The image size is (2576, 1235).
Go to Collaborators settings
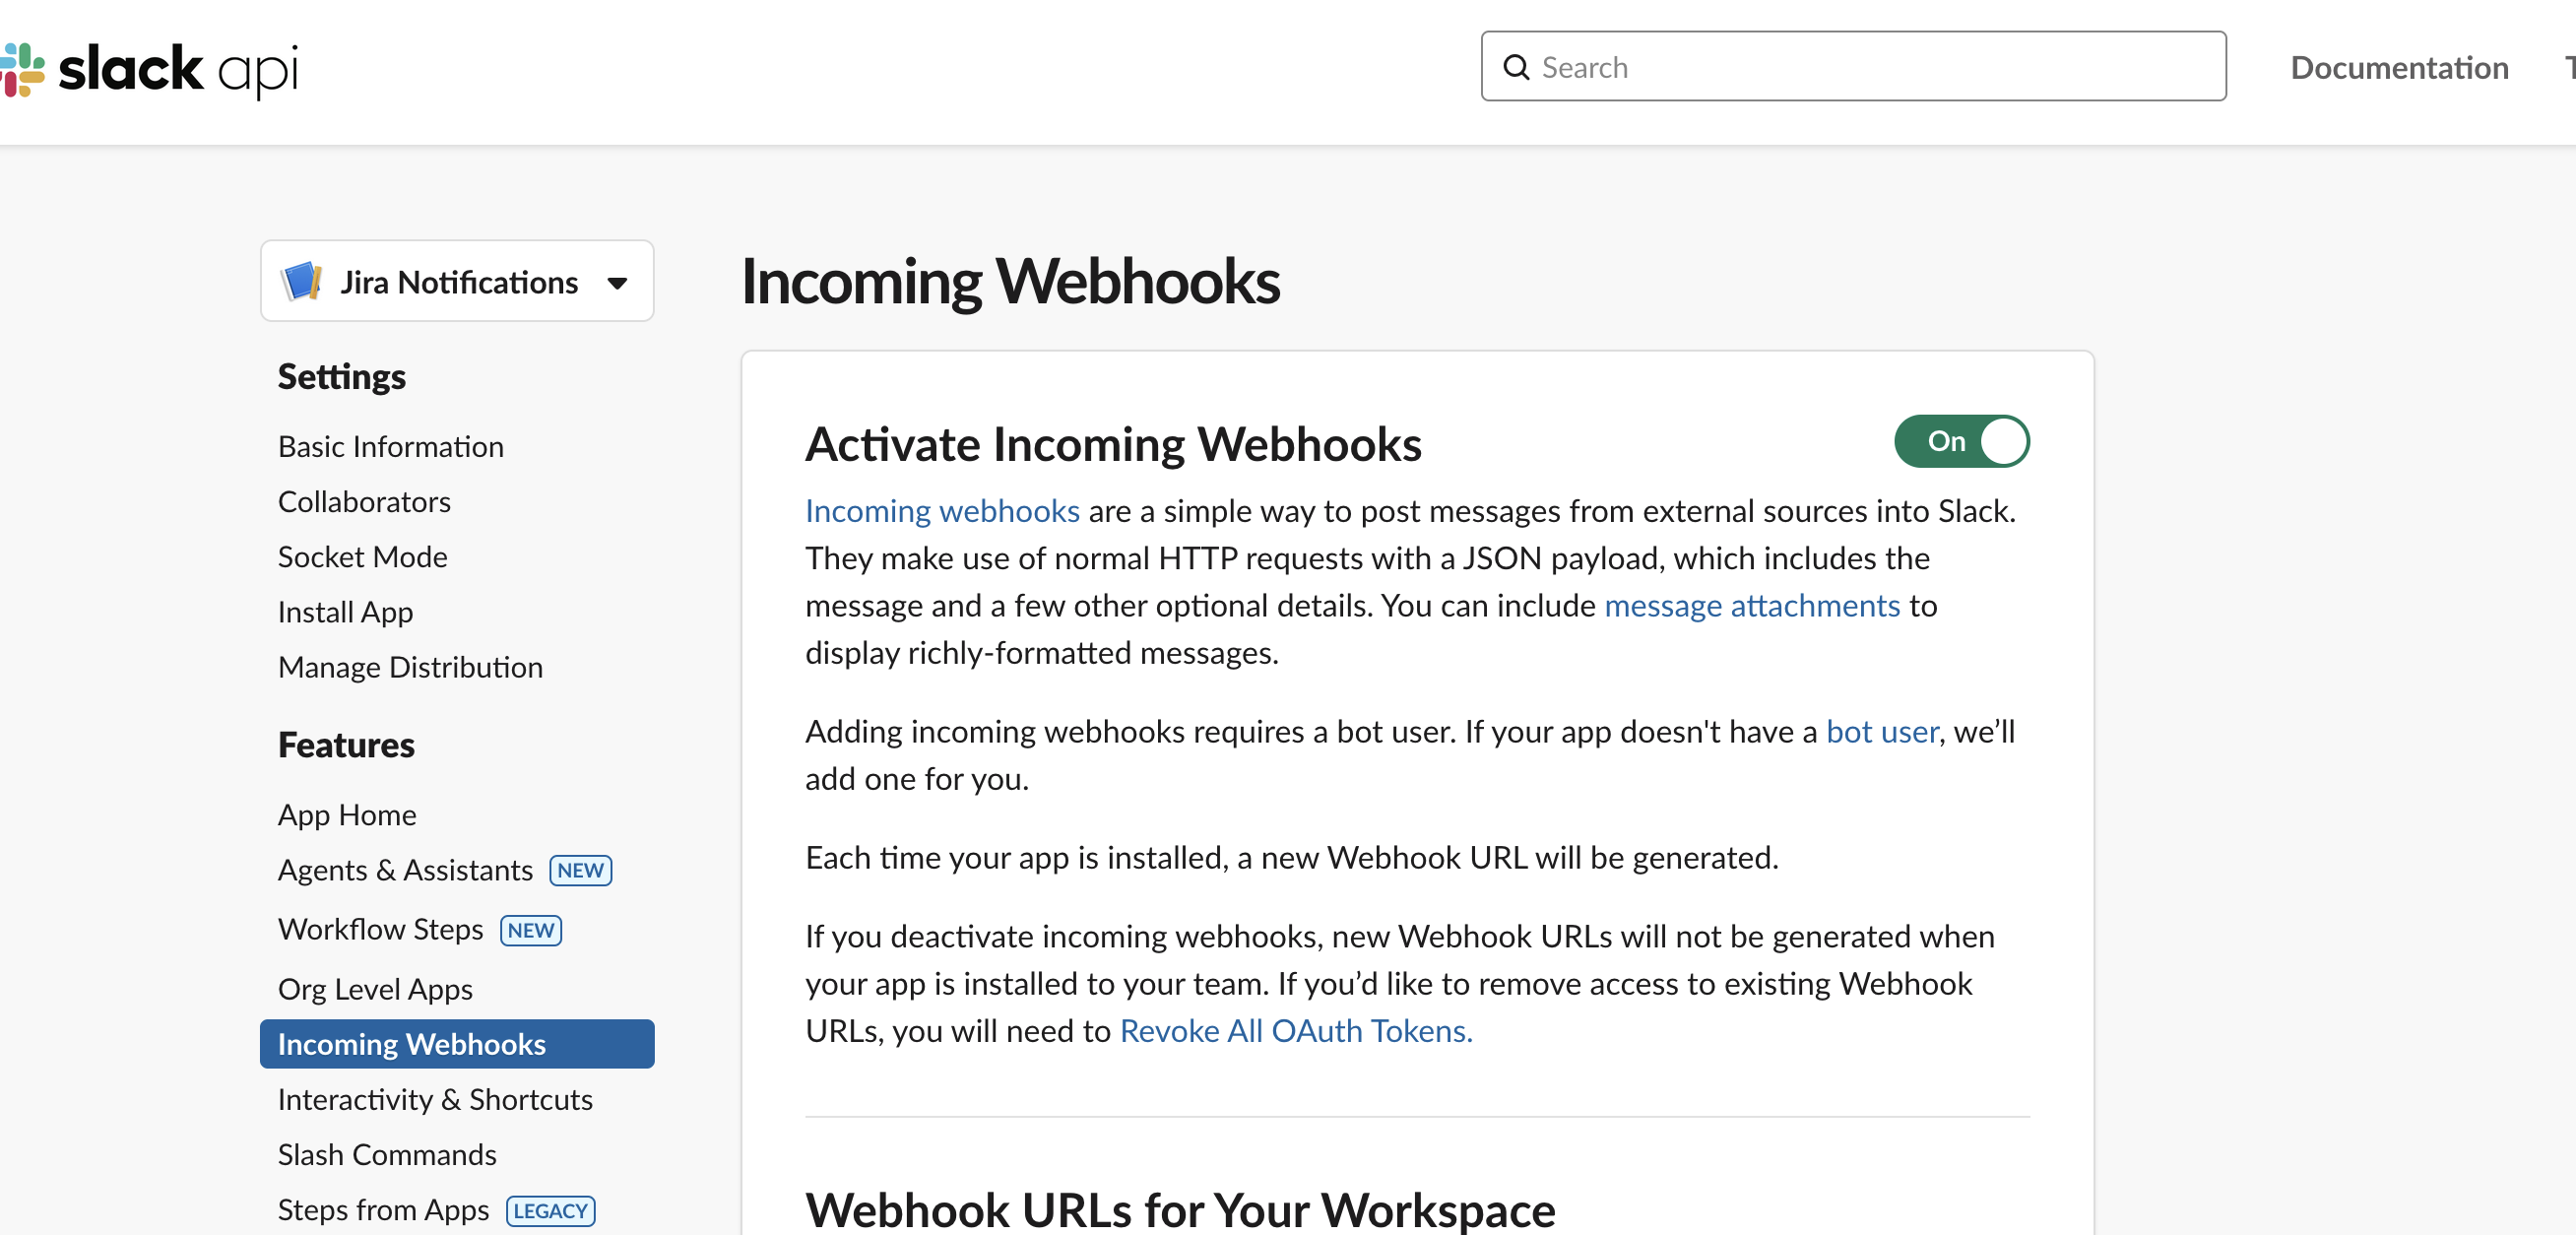pos(364,501)
